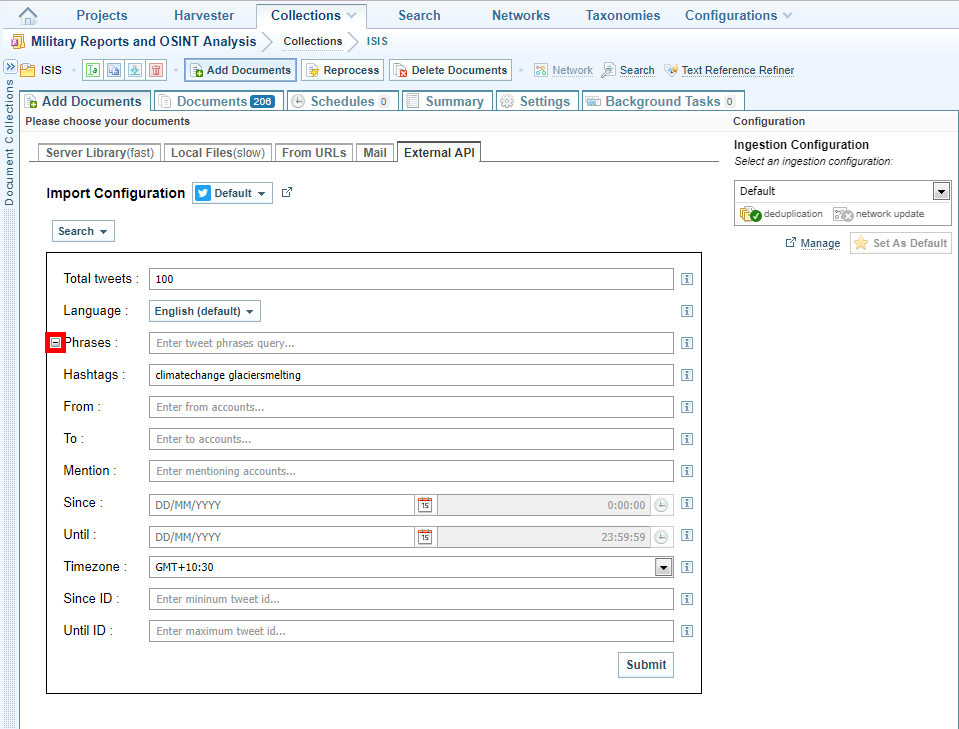Click the Text Reference Refiner tool

coord(729,70)
